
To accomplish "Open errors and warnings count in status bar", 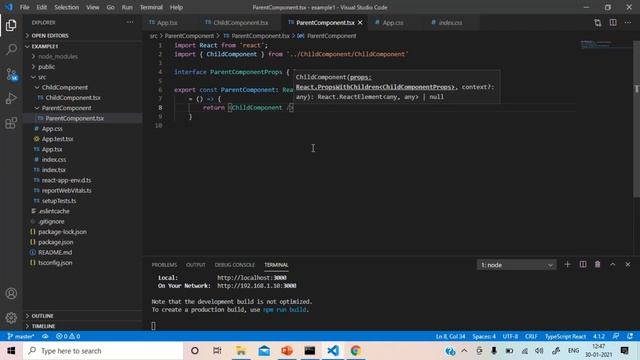I will pyautogui.click(x=68, y=336).
